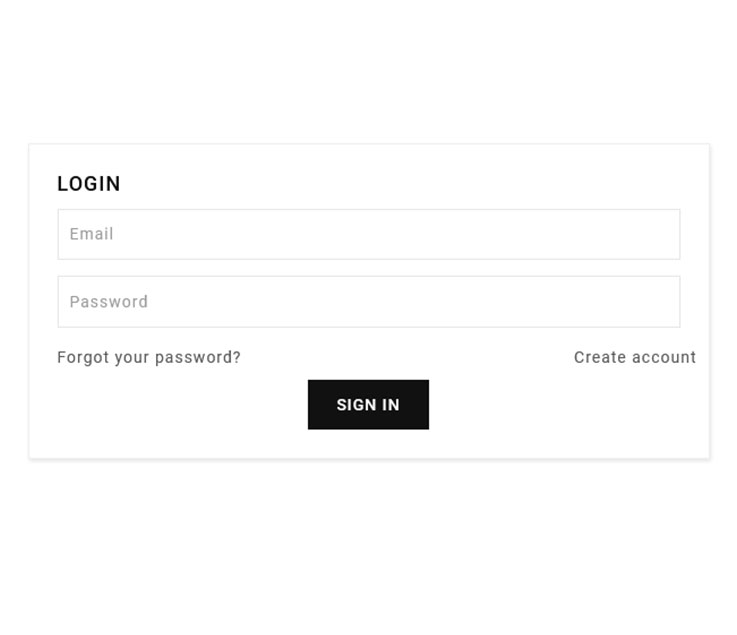Follow the Create account link
This screenshot has width=737, height=635.
click(x=634, y=357)
